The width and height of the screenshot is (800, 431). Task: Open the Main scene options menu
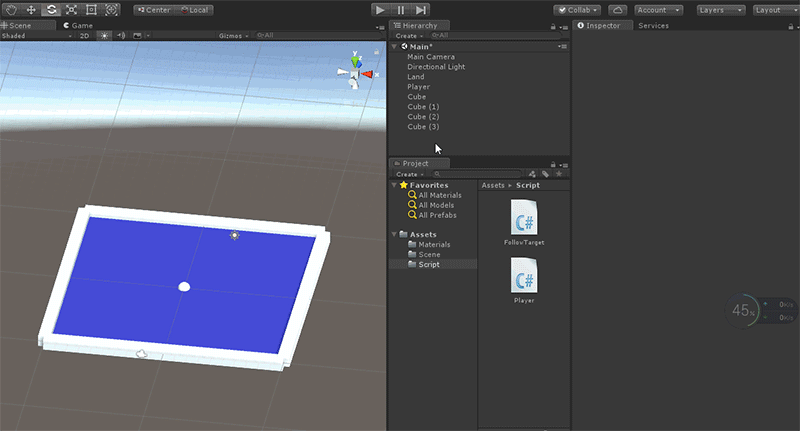coord(562,46)
